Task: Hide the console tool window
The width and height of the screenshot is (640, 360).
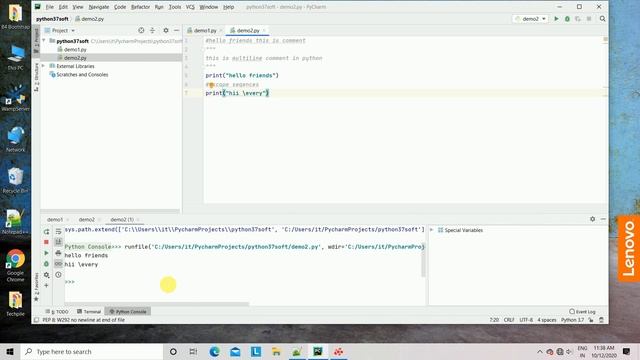Action: 603,219
